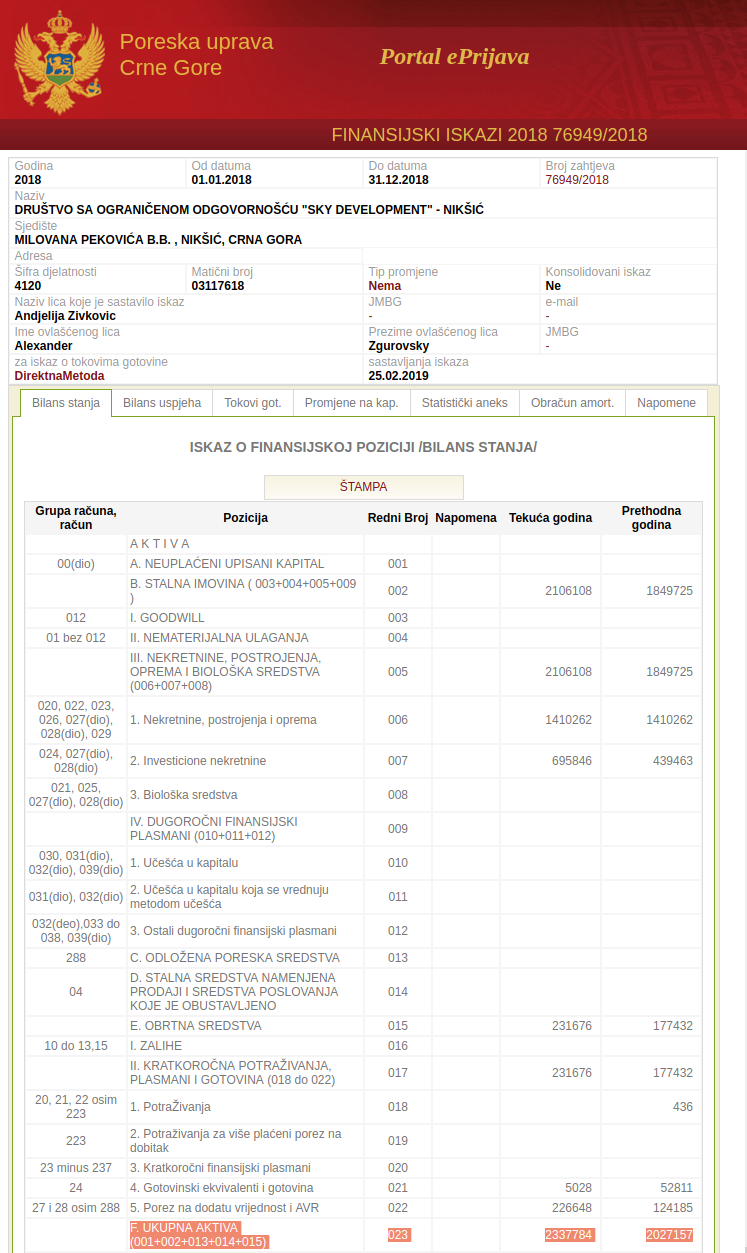
Task: Click the Nema value under Tip promjene
Action: tap(385, 286)
